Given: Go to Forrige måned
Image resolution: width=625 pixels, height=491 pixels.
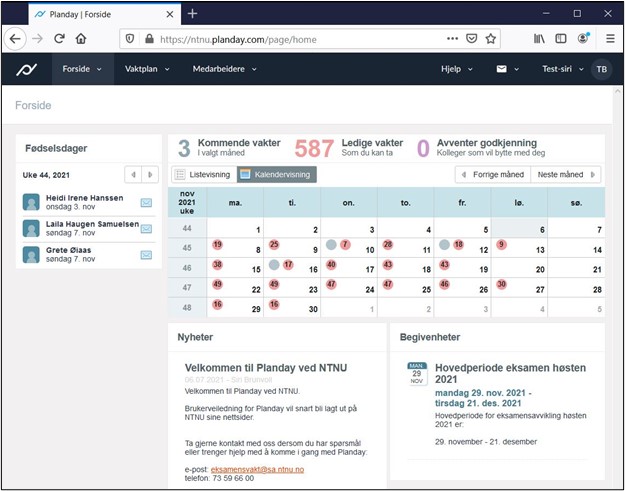Looking at the screenshot, I should coord(493,175).
